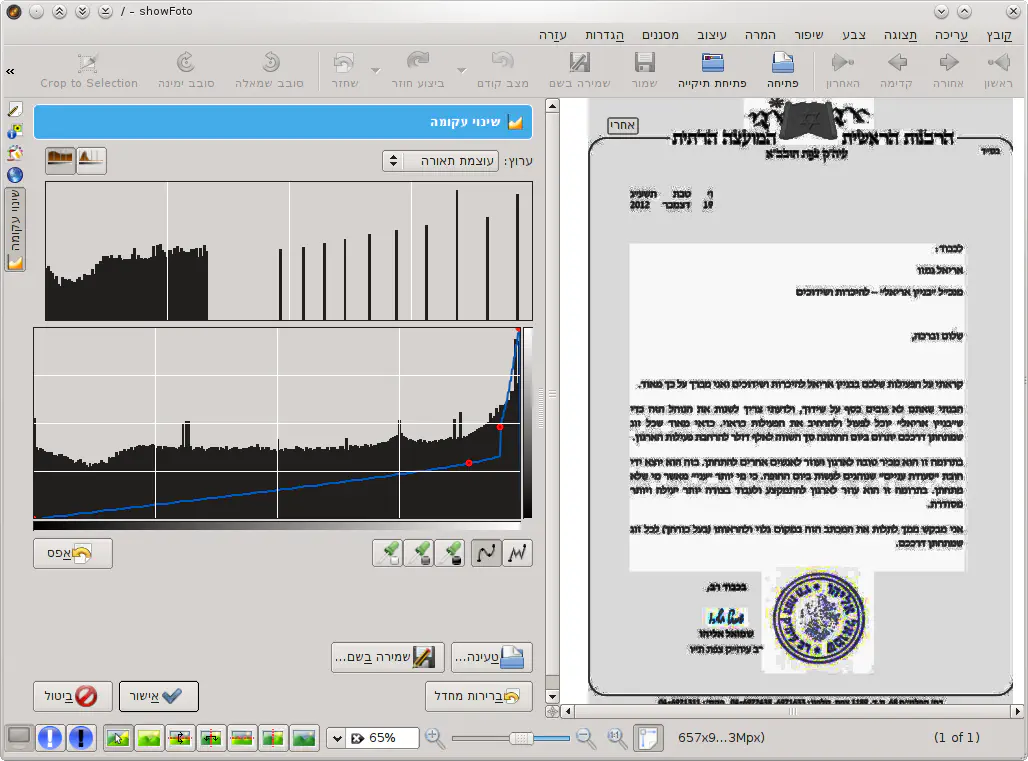The width and height of the screenshot is (1028, 761).
Task: Click the red curve control point at top
Action: (x=517, y=330)
